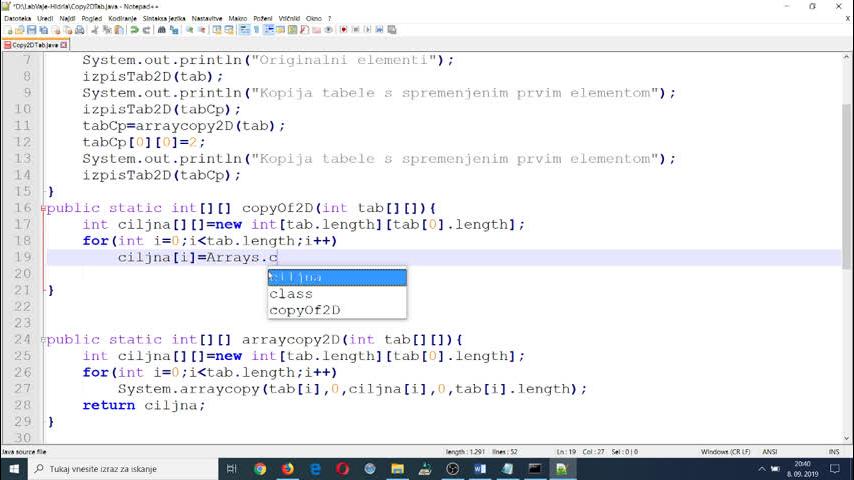Image resolution: width=854 pixels, height=480 pixels.
Task: Open the Nastavitve menu
Action: [207, 19]
